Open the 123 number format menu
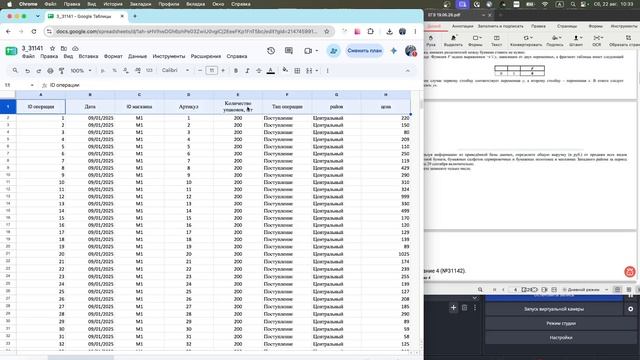The height and width of the screenshot is (360, 640). click(149, 71)
